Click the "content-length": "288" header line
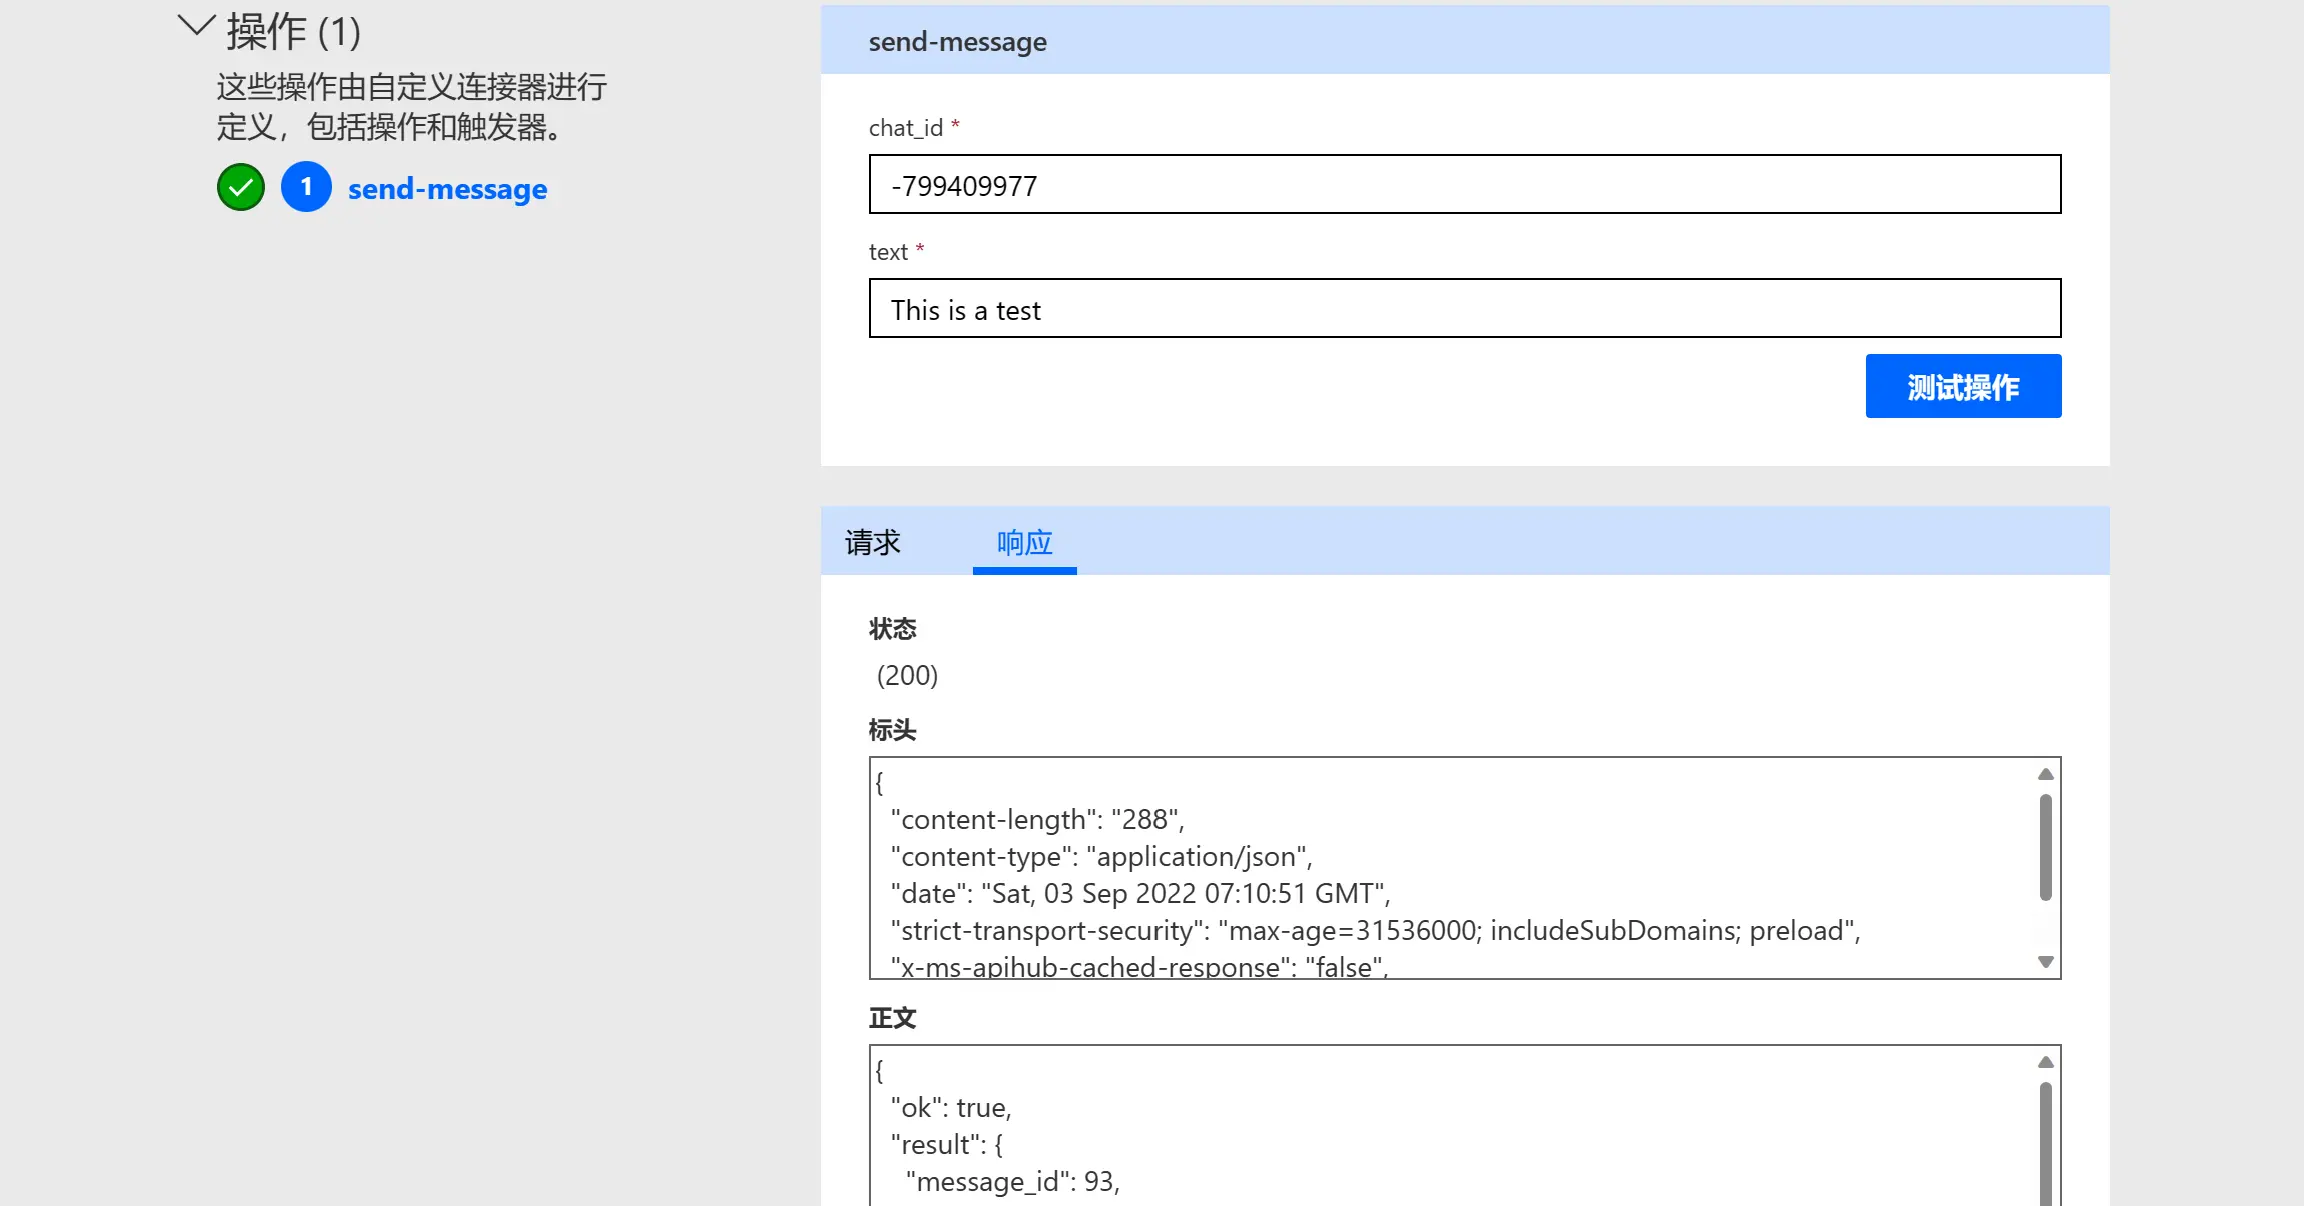2304x1206 pixels. point(1038,820)
